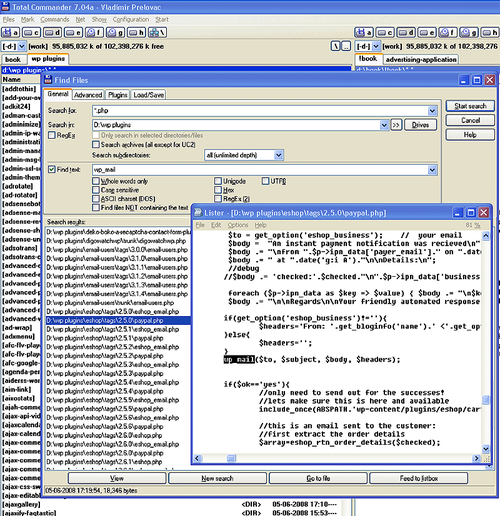
Task: Enable the Hex checkbox
Action: 218,190
